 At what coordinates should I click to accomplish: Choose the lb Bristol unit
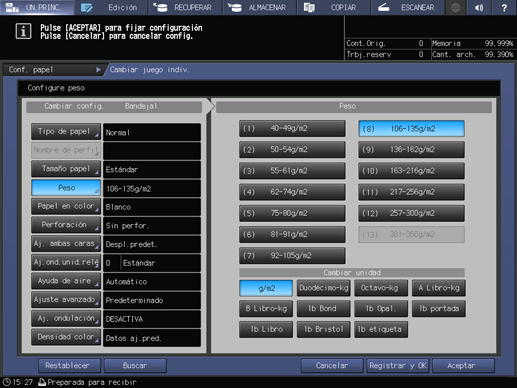324,329
